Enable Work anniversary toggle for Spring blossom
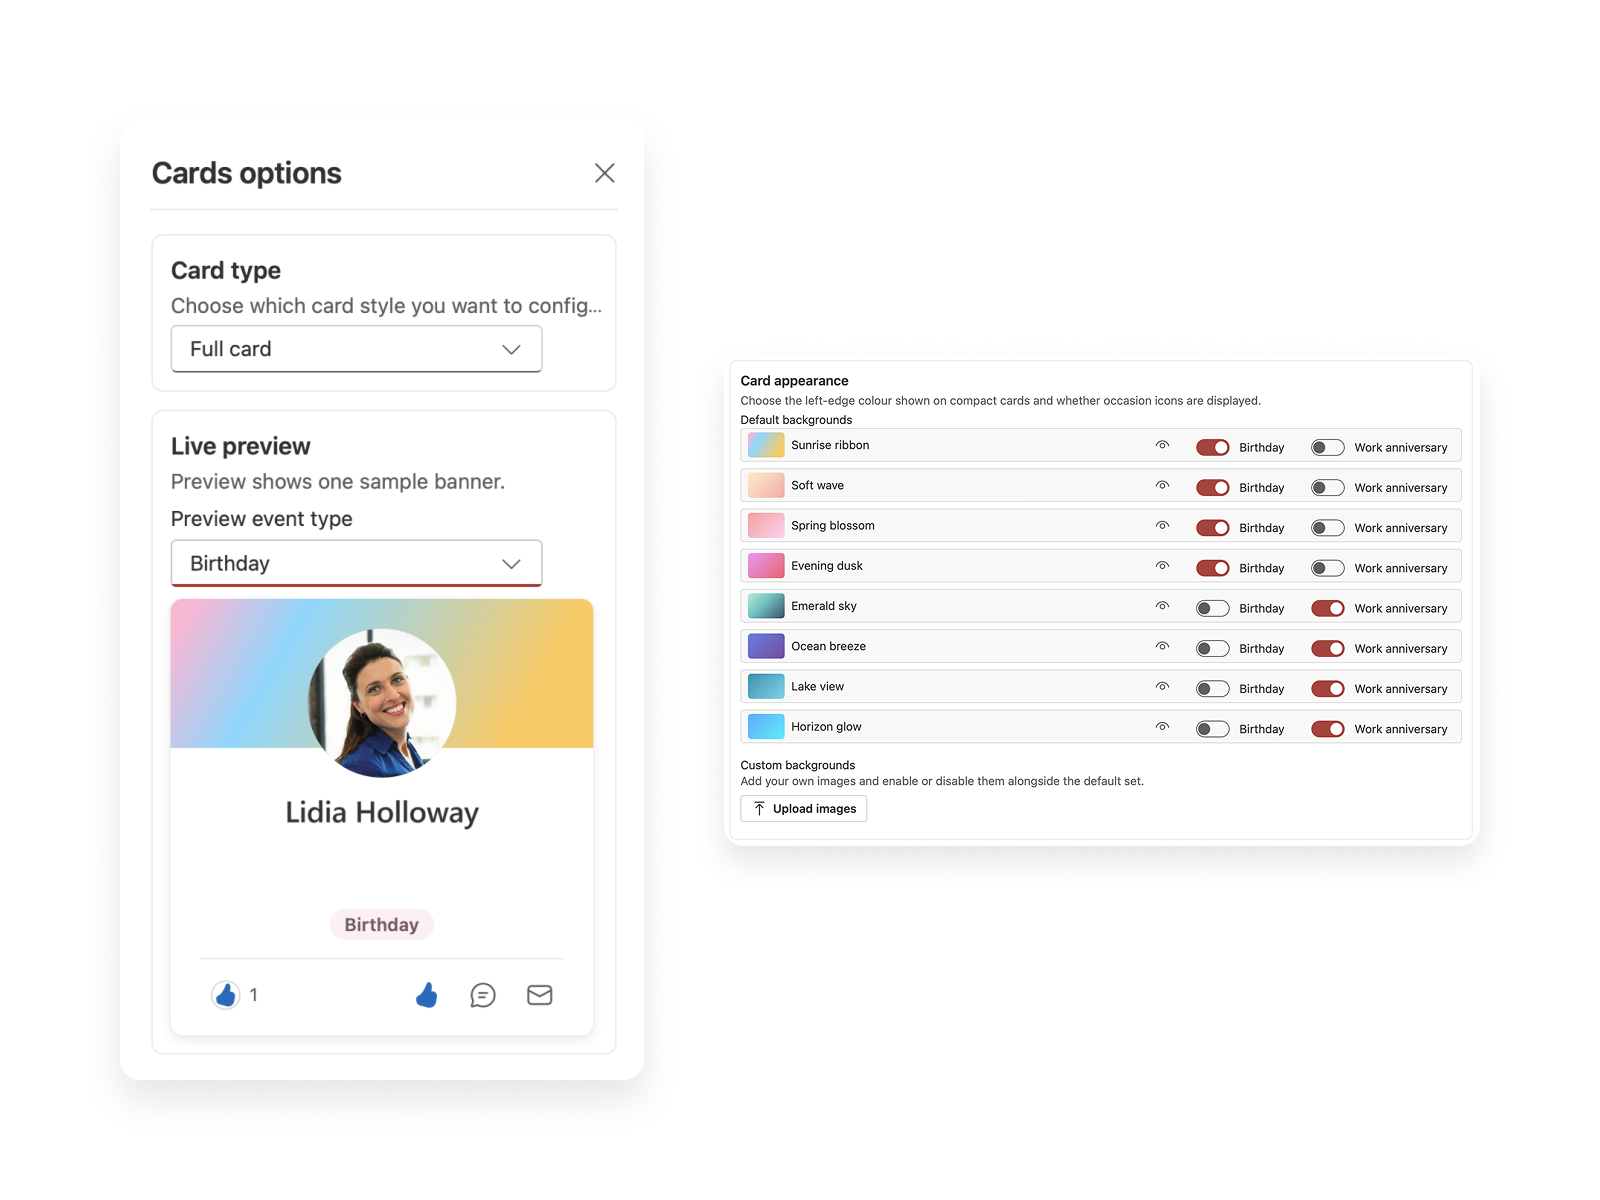 [x=1328, y=528]
